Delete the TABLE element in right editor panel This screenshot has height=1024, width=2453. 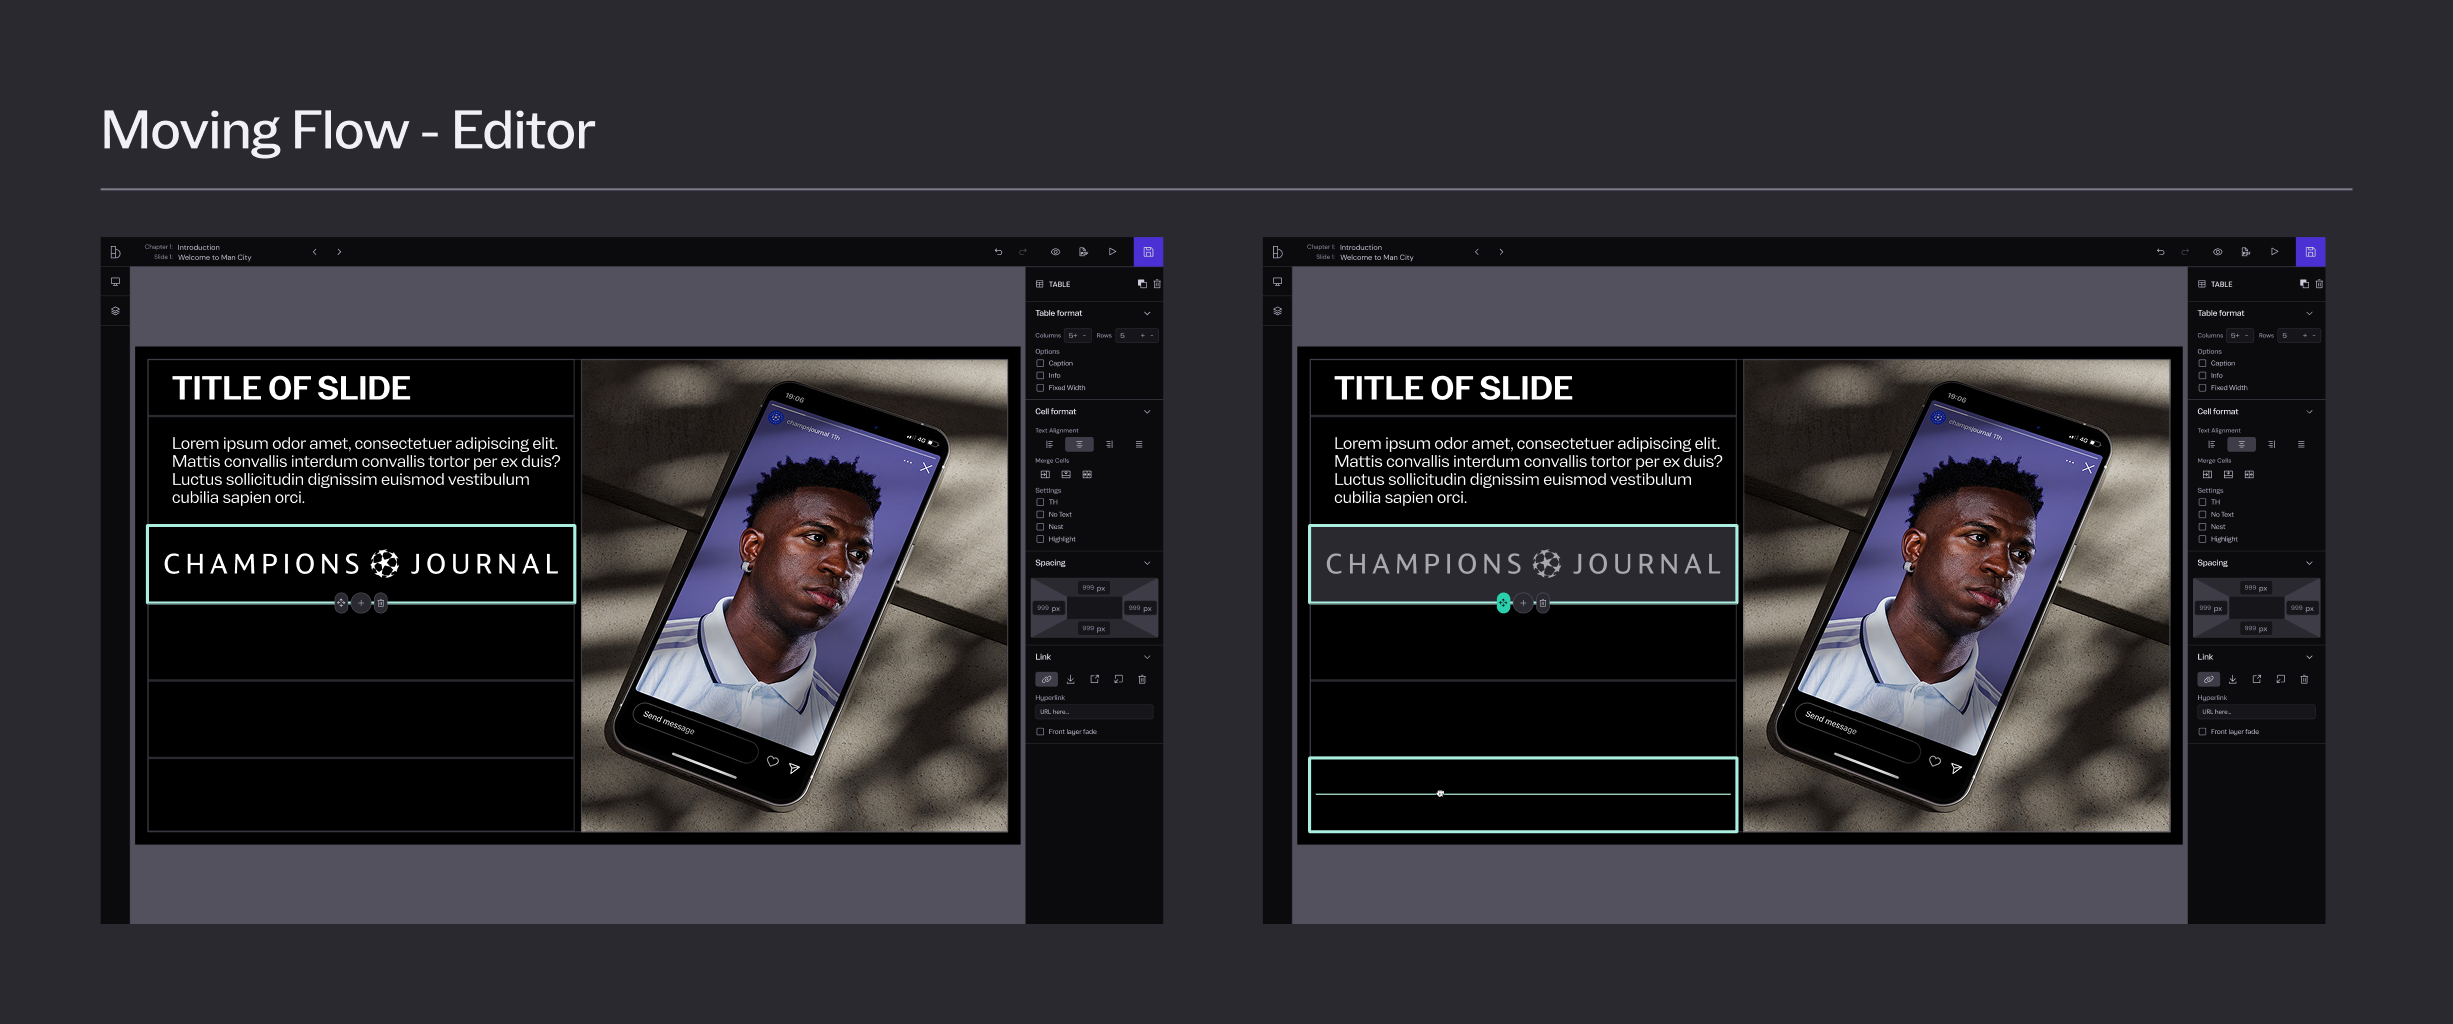coord(2319,284)
